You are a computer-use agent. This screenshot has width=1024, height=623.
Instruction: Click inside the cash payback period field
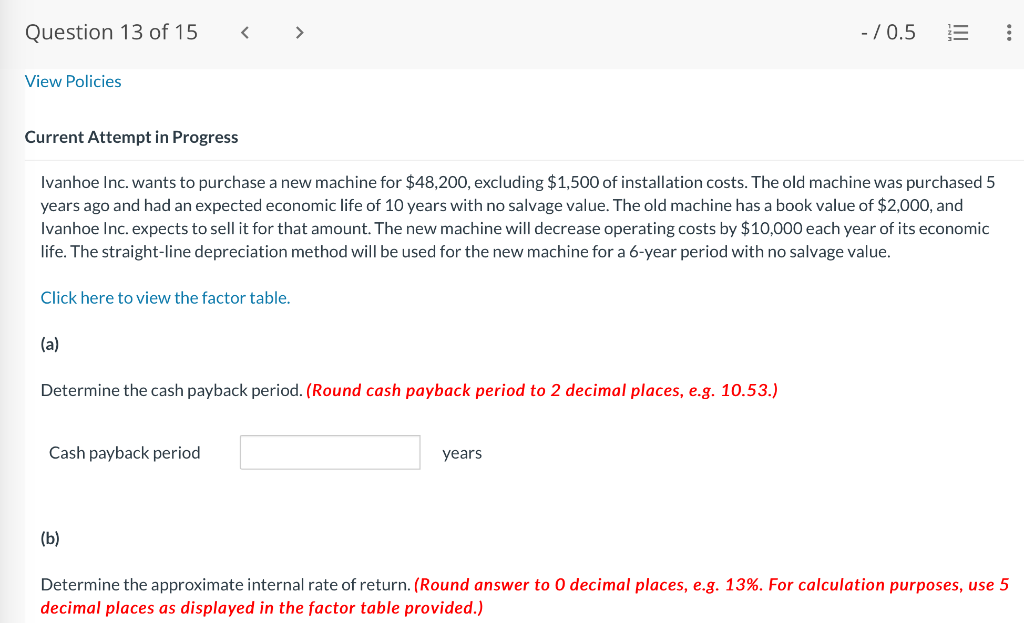(x=329, y=452)
